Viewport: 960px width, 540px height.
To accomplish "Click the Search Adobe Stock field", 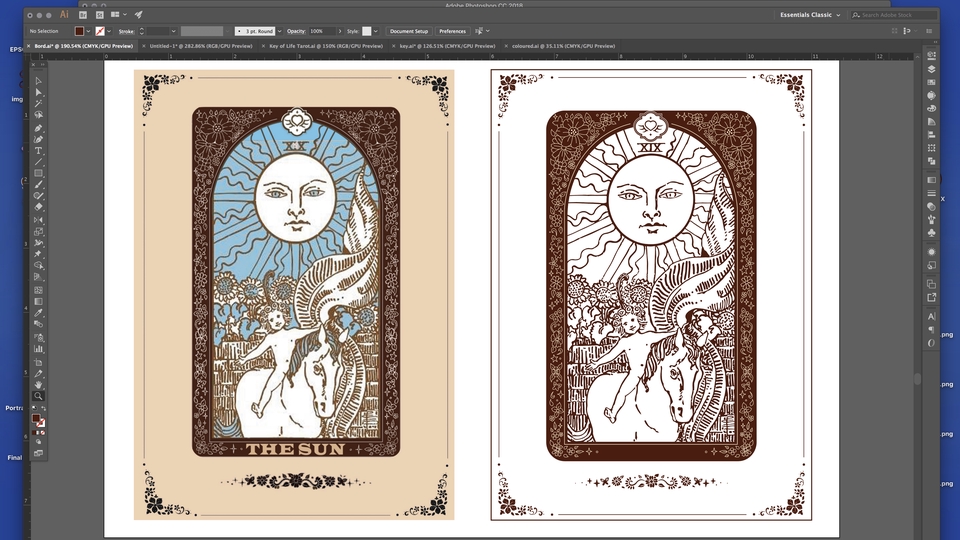I will pos(894,15).
